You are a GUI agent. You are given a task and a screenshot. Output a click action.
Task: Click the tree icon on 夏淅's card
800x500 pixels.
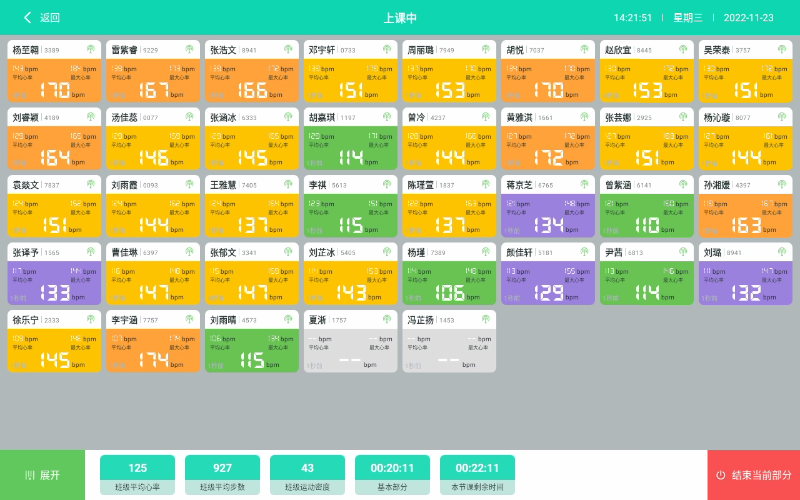tap(385, 320)
